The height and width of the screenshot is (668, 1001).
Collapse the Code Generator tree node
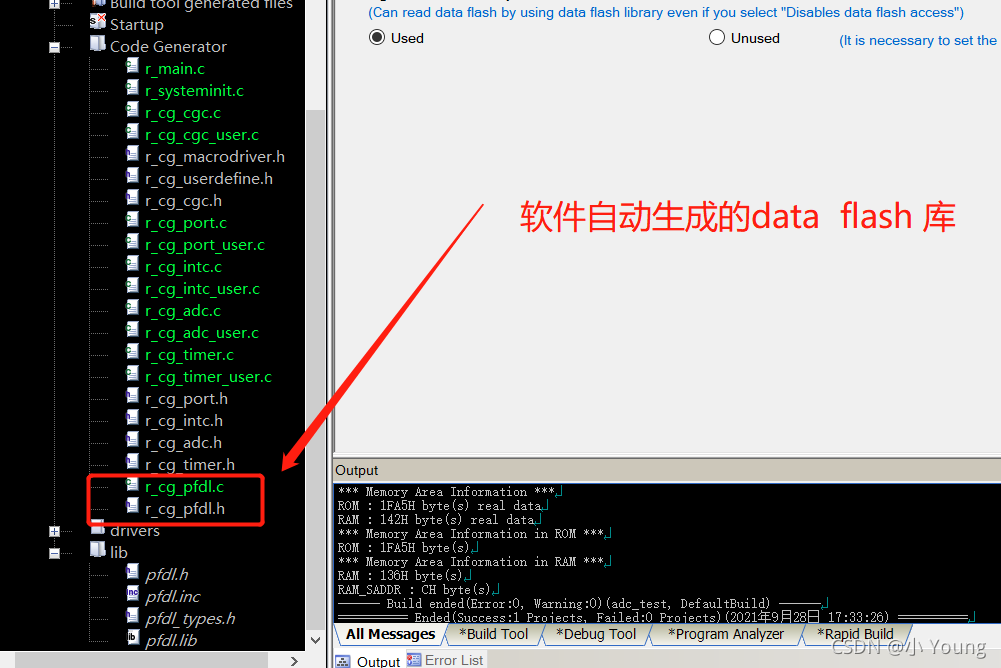pos(54,47)
